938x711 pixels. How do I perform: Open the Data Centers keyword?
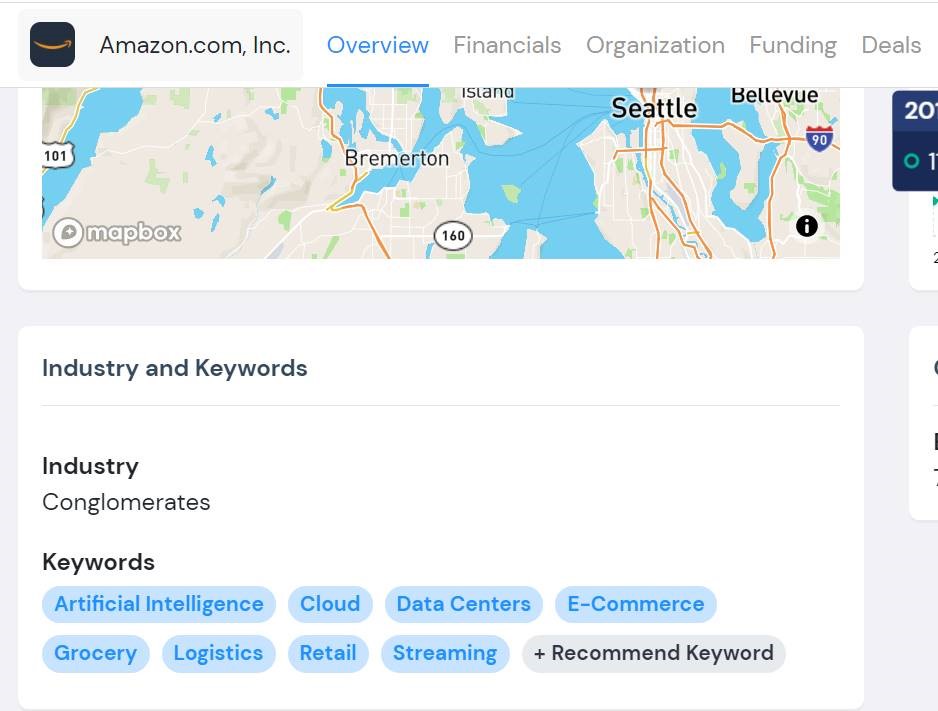pyautogui.click(x=464, y=604)
